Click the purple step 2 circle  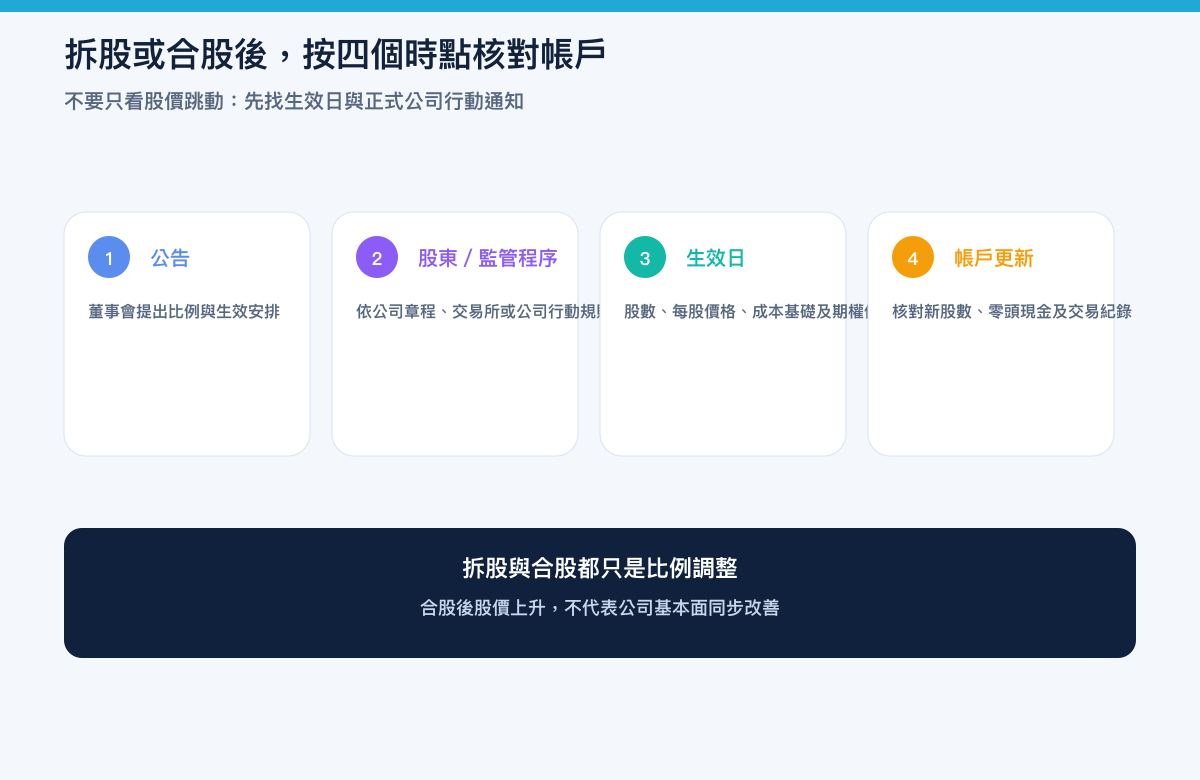(377, 257)
